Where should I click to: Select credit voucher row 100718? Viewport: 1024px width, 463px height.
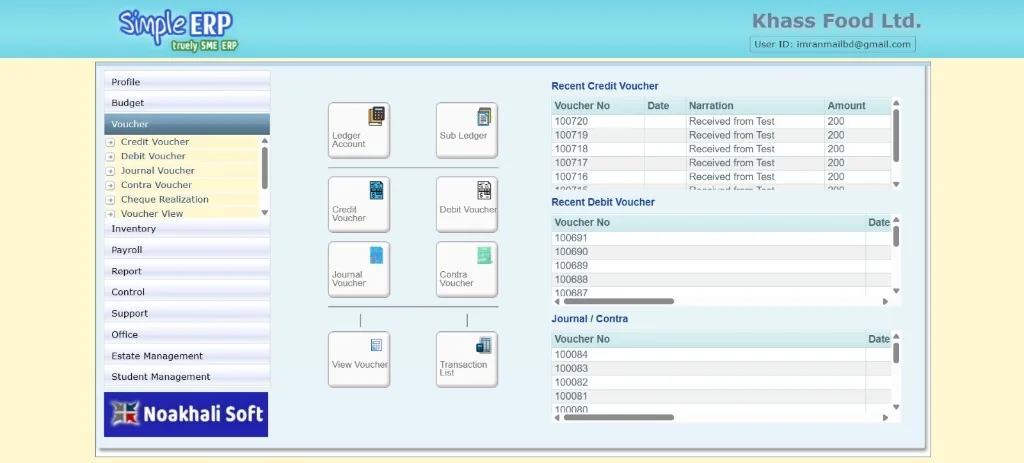pos(721,149)
